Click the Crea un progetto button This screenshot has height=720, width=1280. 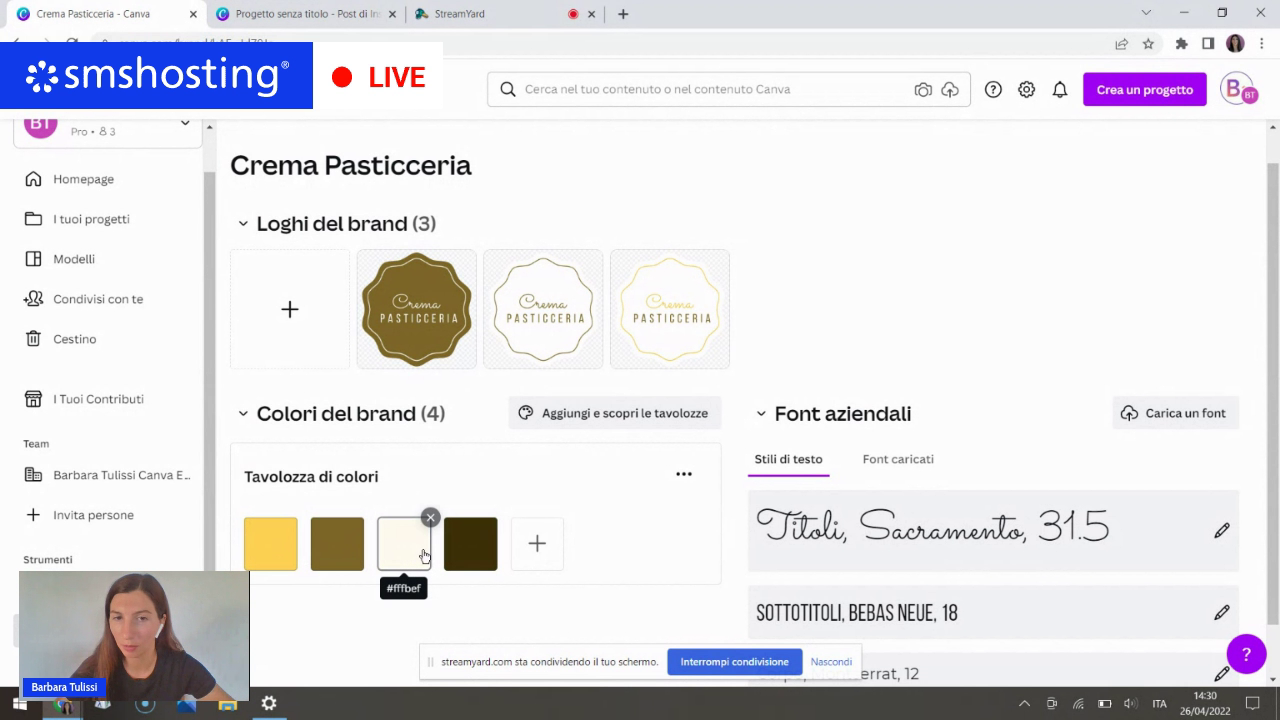1144,89
